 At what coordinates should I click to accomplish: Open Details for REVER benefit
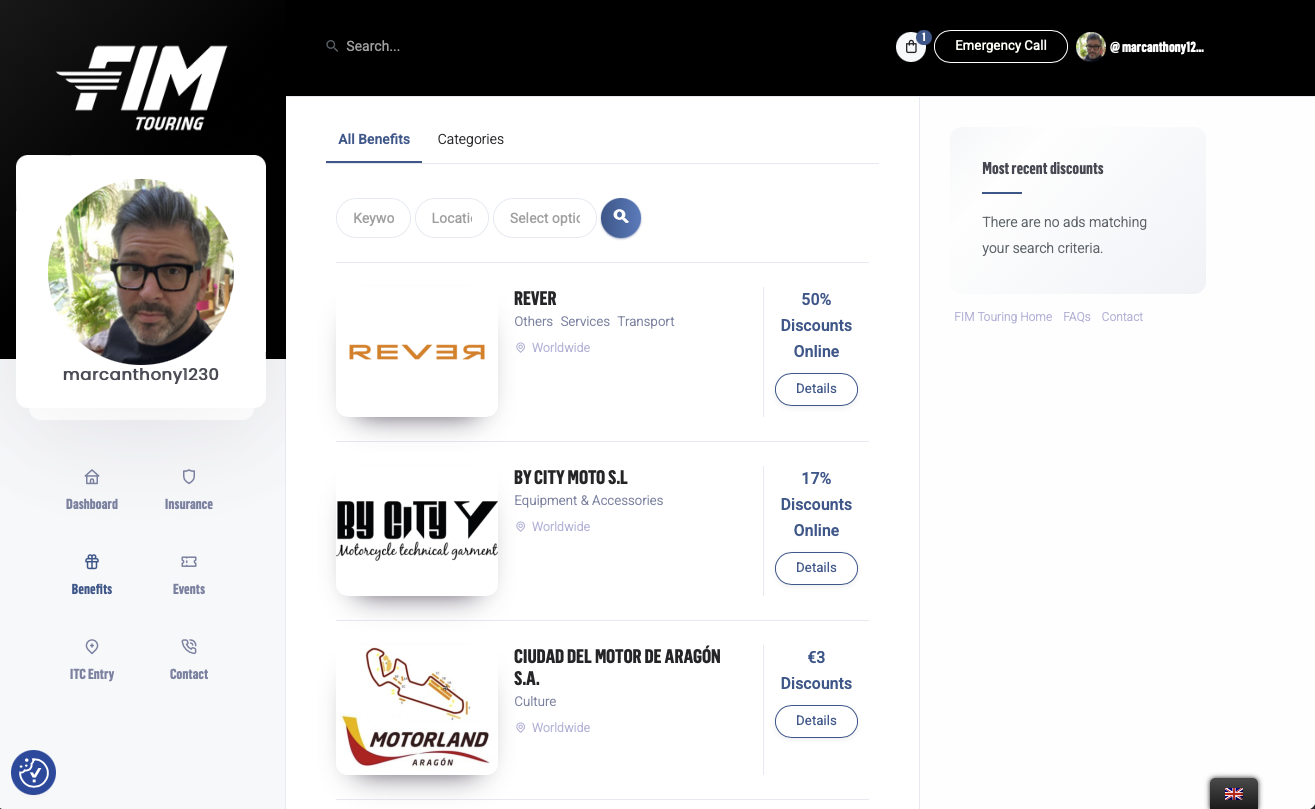(x=816, y=389)
